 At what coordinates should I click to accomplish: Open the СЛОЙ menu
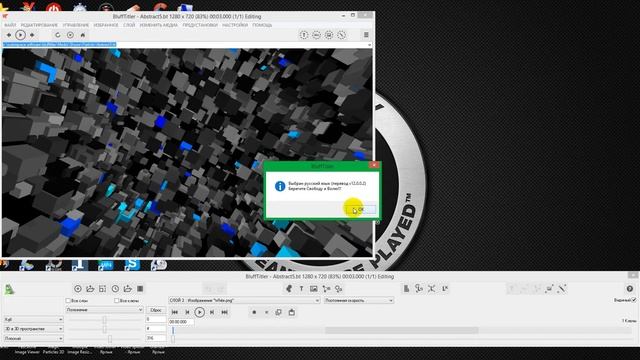point(129,25)
